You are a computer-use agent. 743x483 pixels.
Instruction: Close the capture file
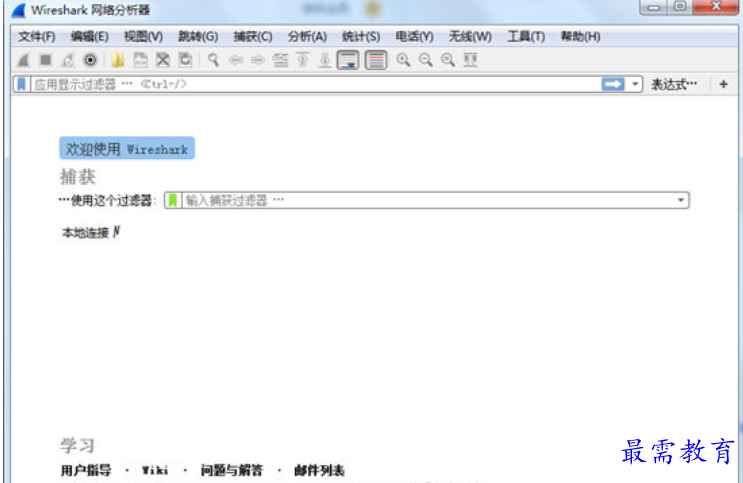tap(163, 60)
